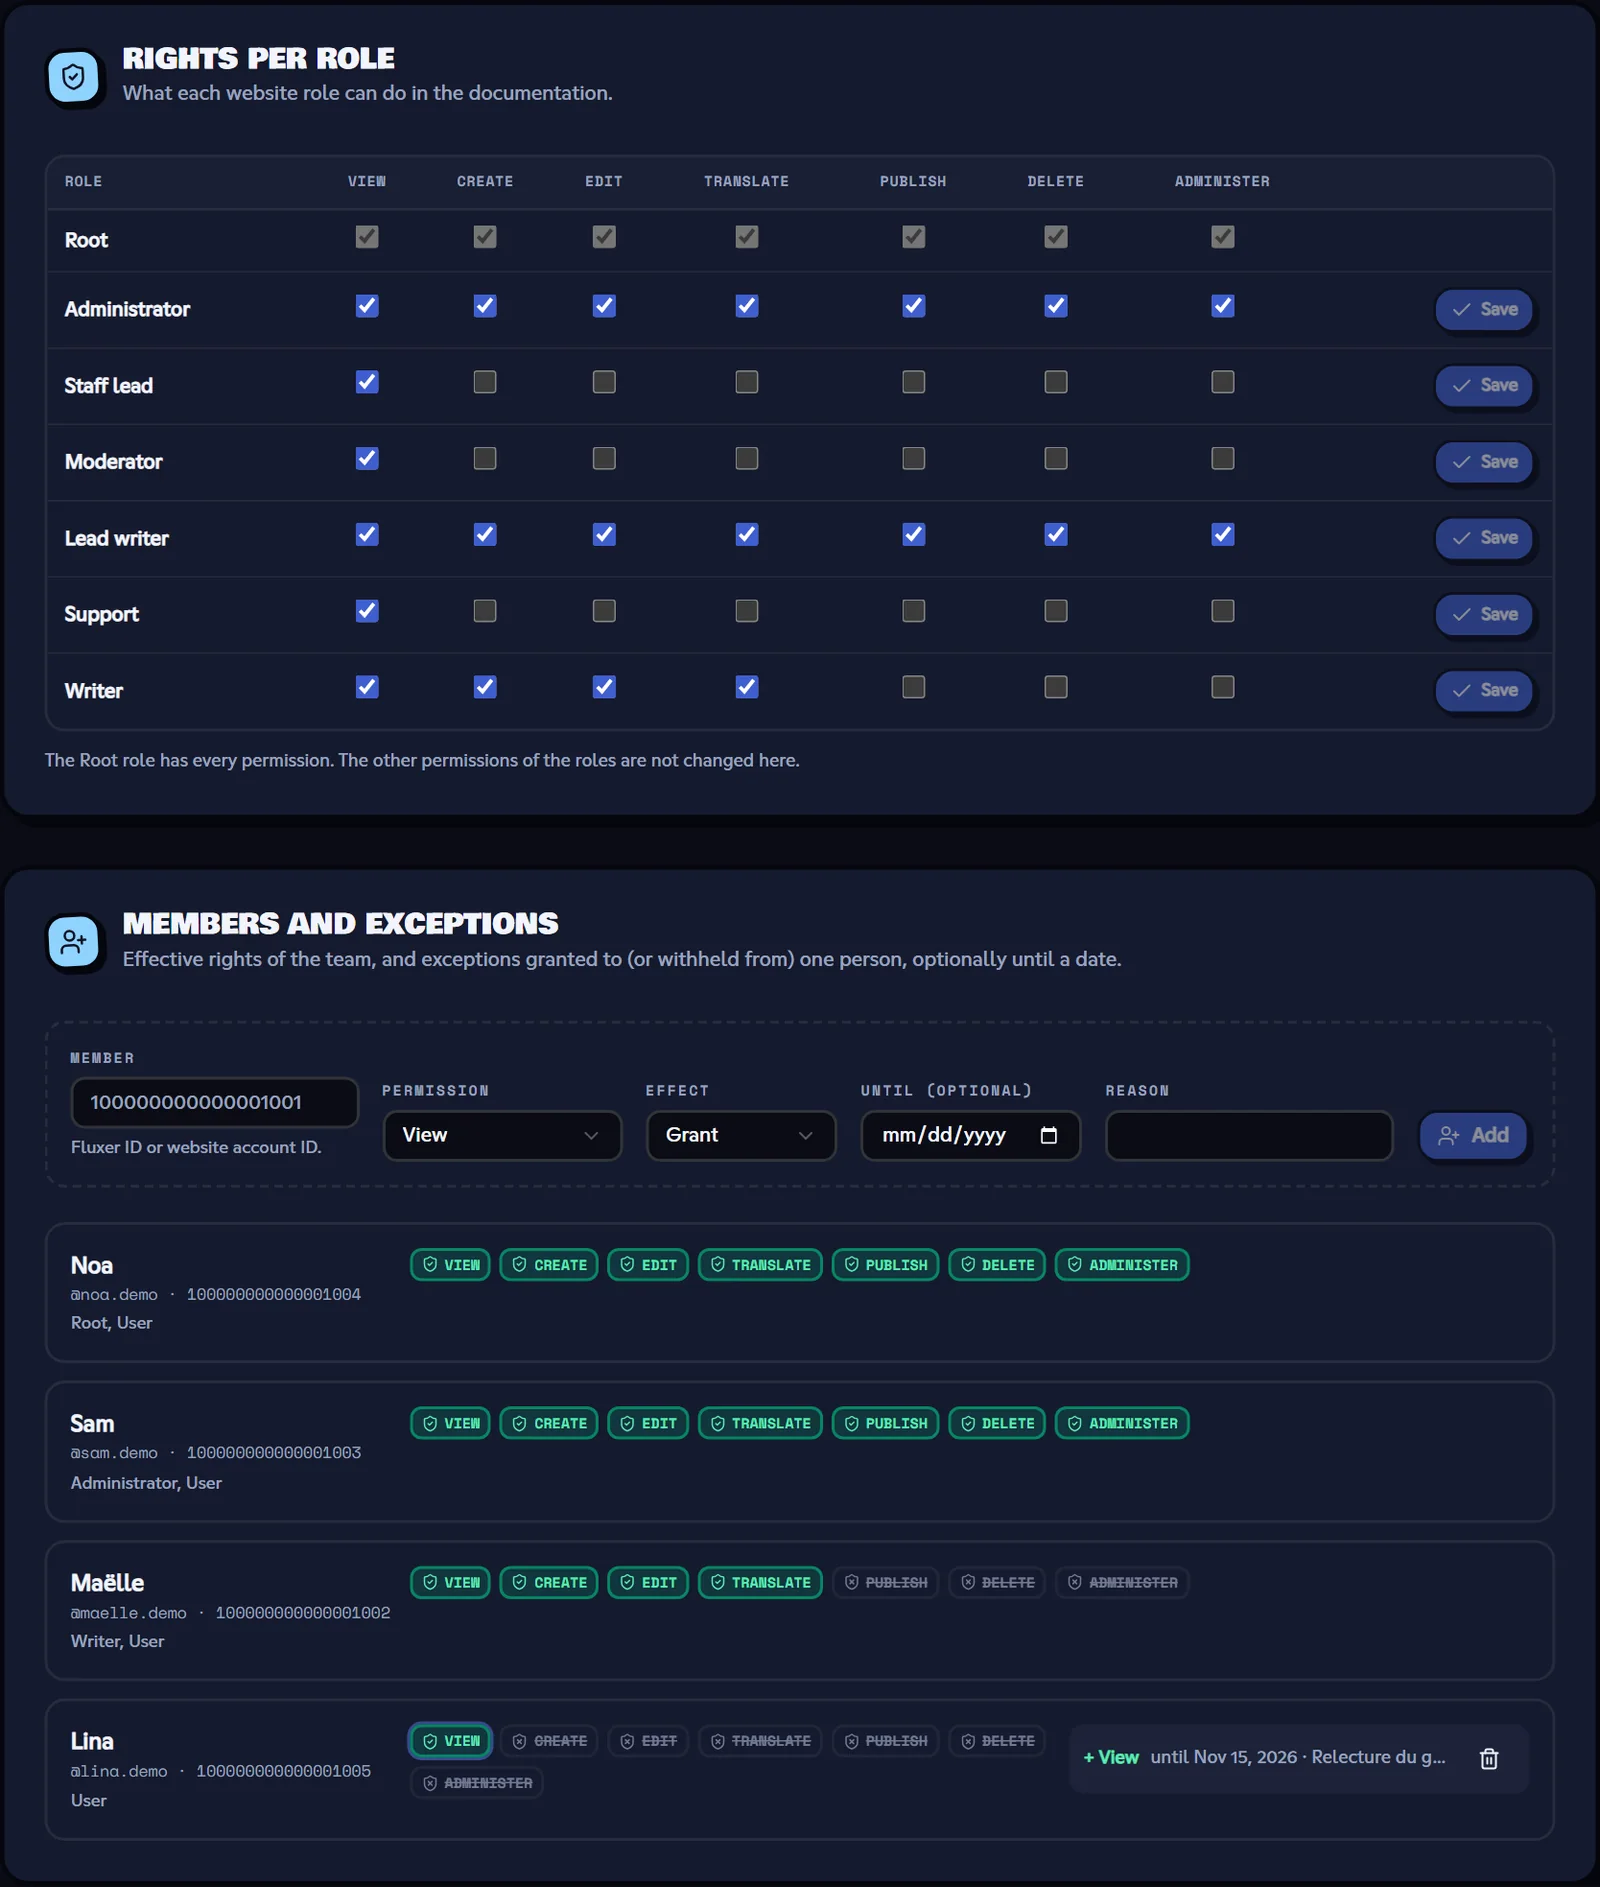
Task: Open the Permission dropdown showing View
Action: 502,1135
